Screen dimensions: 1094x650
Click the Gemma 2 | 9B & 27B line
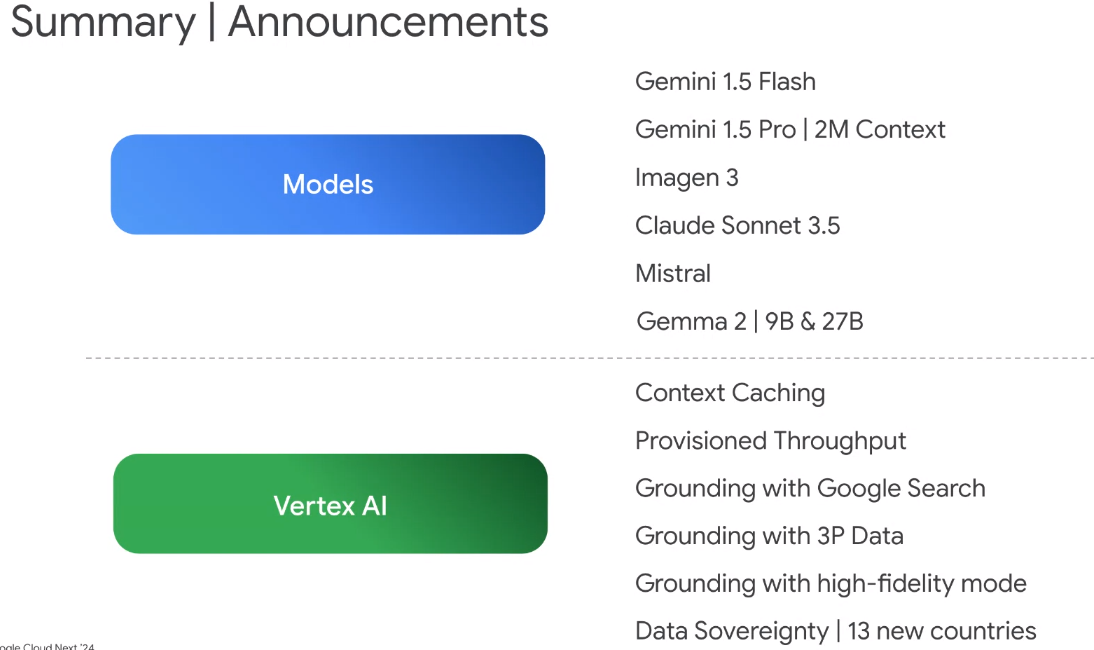(x=749, y=322)
